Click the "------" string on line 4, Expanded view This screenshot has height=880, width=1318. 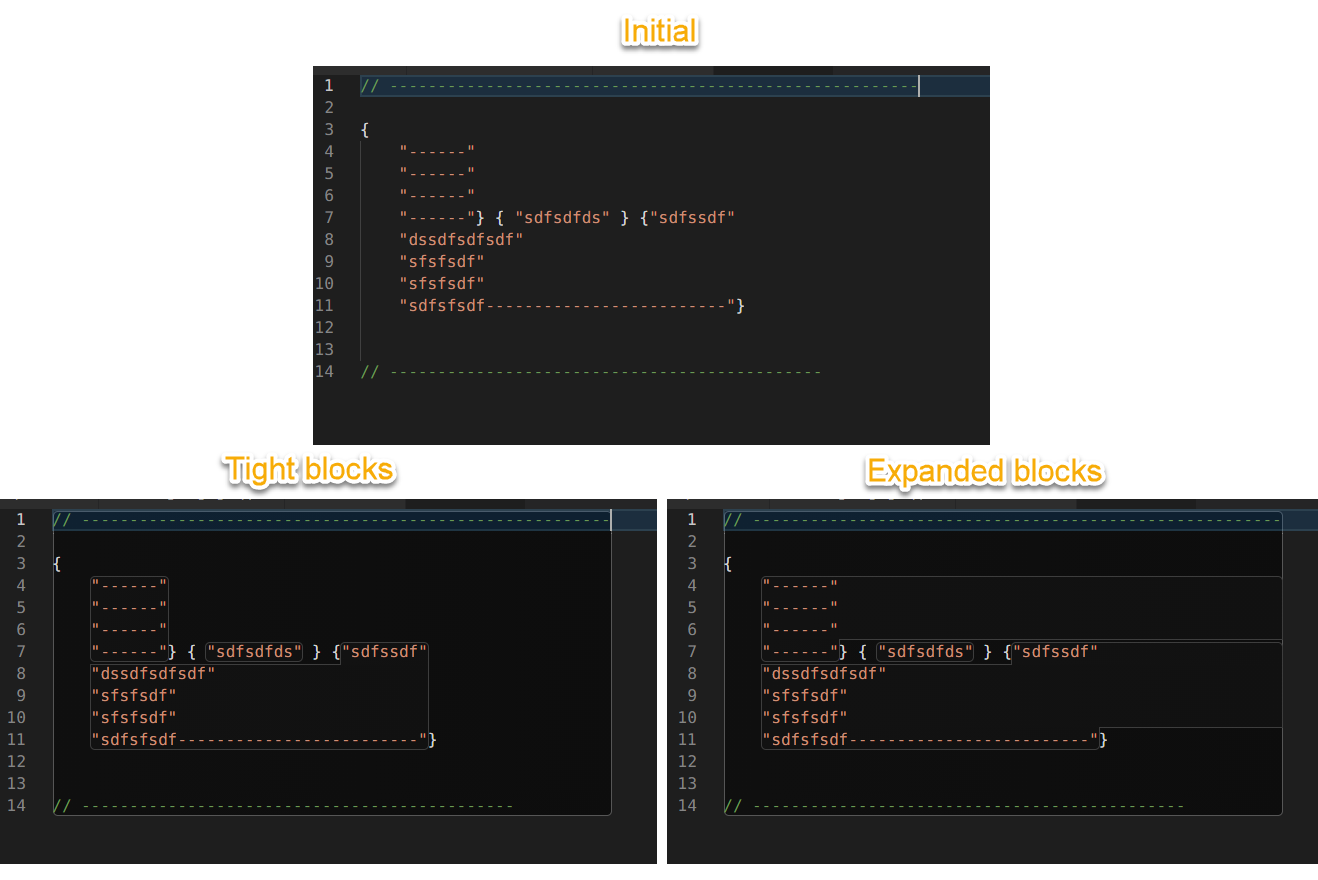pos(800,585)
